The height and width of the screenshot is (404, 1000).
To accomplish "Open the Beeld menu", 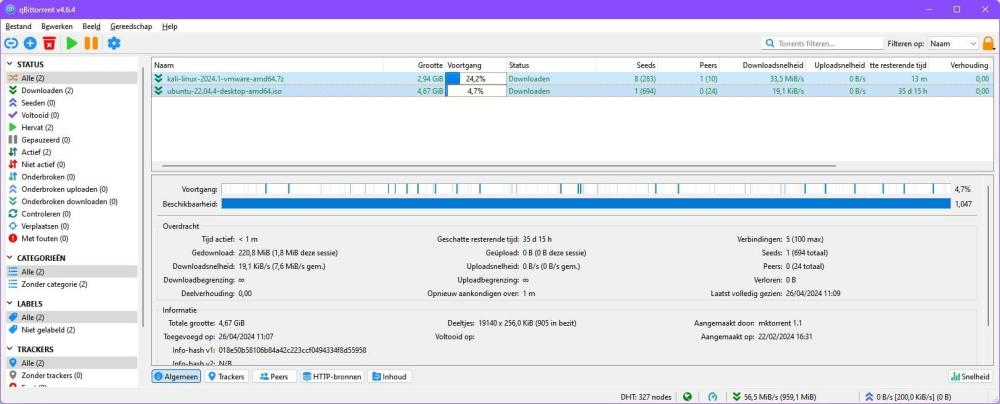I will coord(91,27).
